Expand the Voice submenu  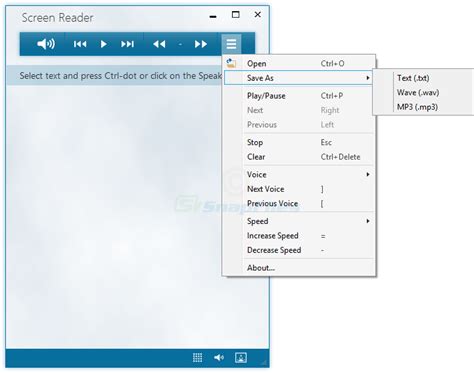(x=299, y=175)
